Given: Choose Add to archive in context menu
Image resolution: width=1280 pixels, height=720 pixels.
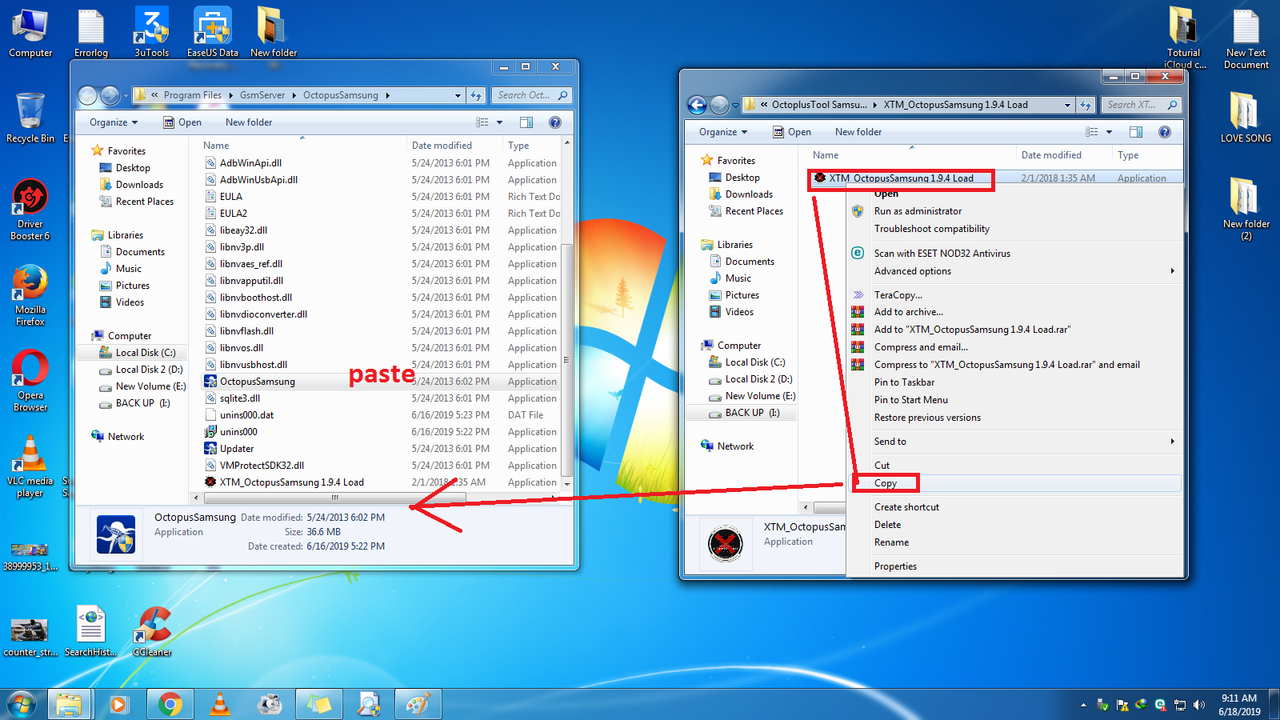Looking at the screenshot, I should (x=1014, y=312).
